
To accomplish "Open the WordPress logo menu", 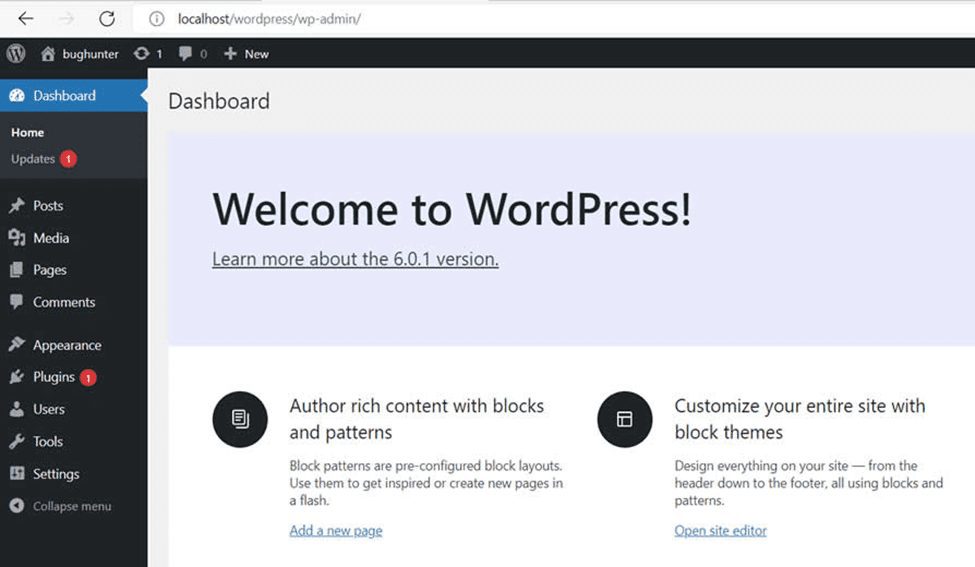I will (16, 53).
